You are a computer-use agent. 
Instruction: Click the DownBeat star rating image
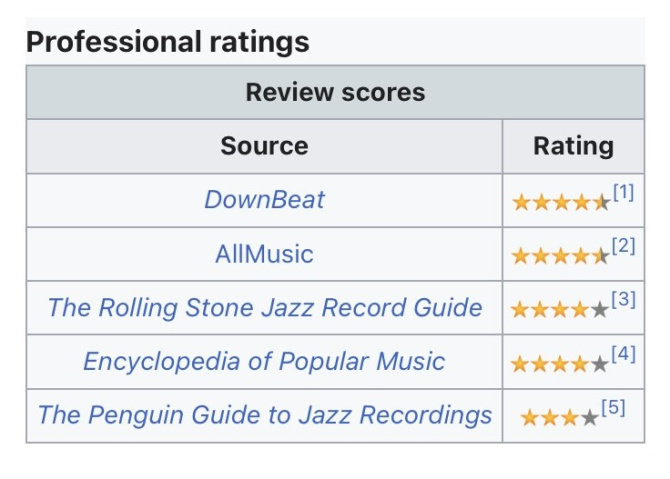(561, 203)
